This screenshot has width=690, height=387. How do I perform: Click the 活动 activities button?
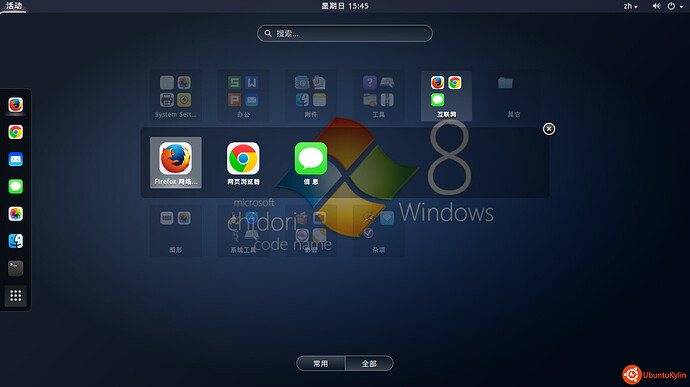[x=14, y=6]
